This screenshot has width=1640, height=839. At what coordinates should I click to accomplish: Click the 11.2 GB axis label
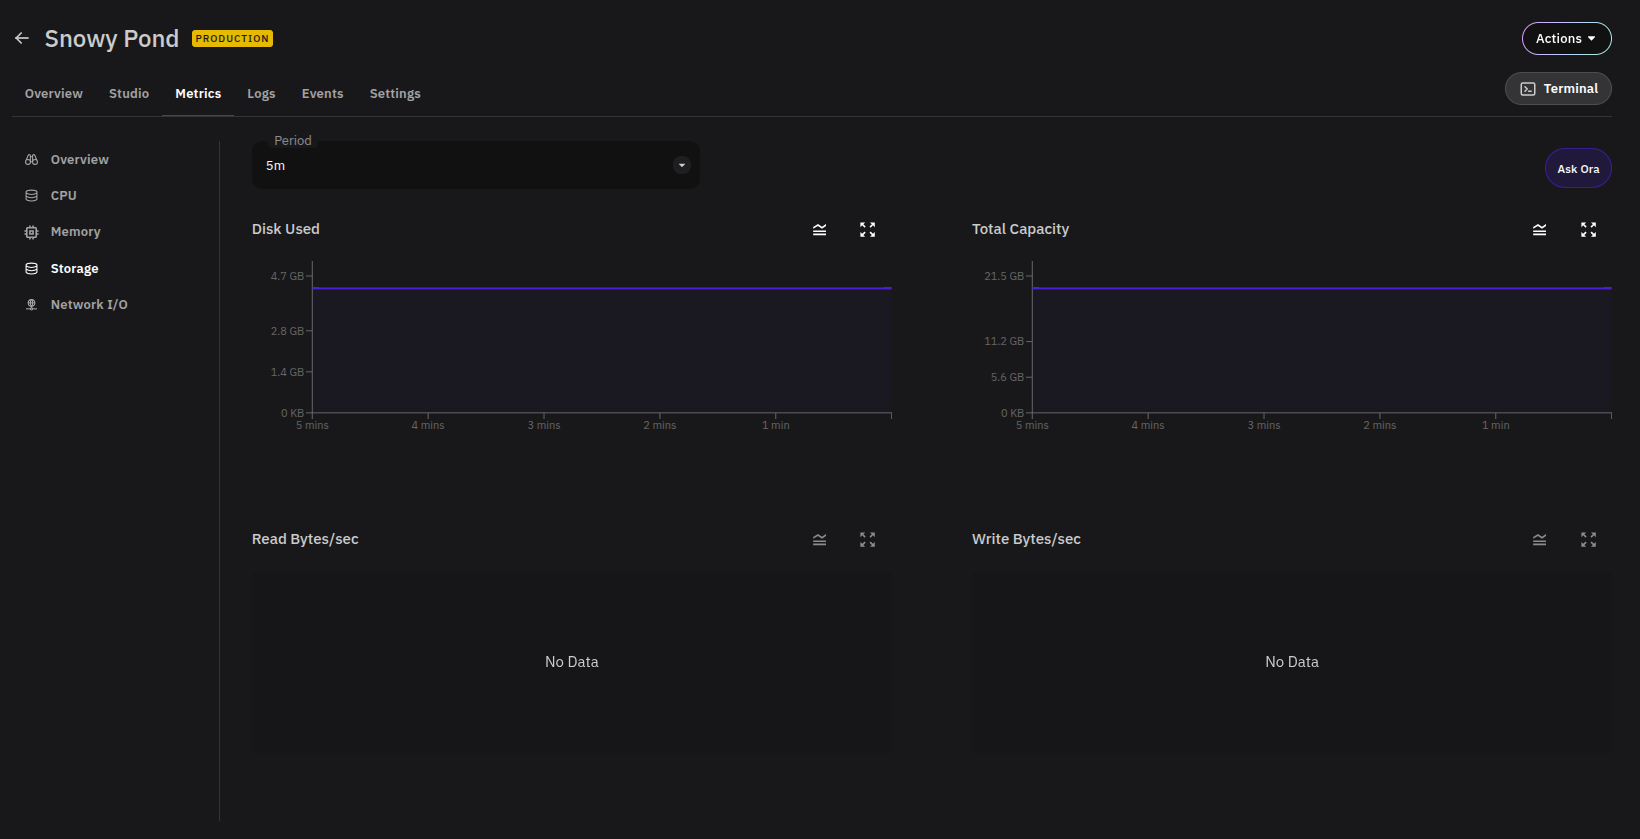[1004, 341]
